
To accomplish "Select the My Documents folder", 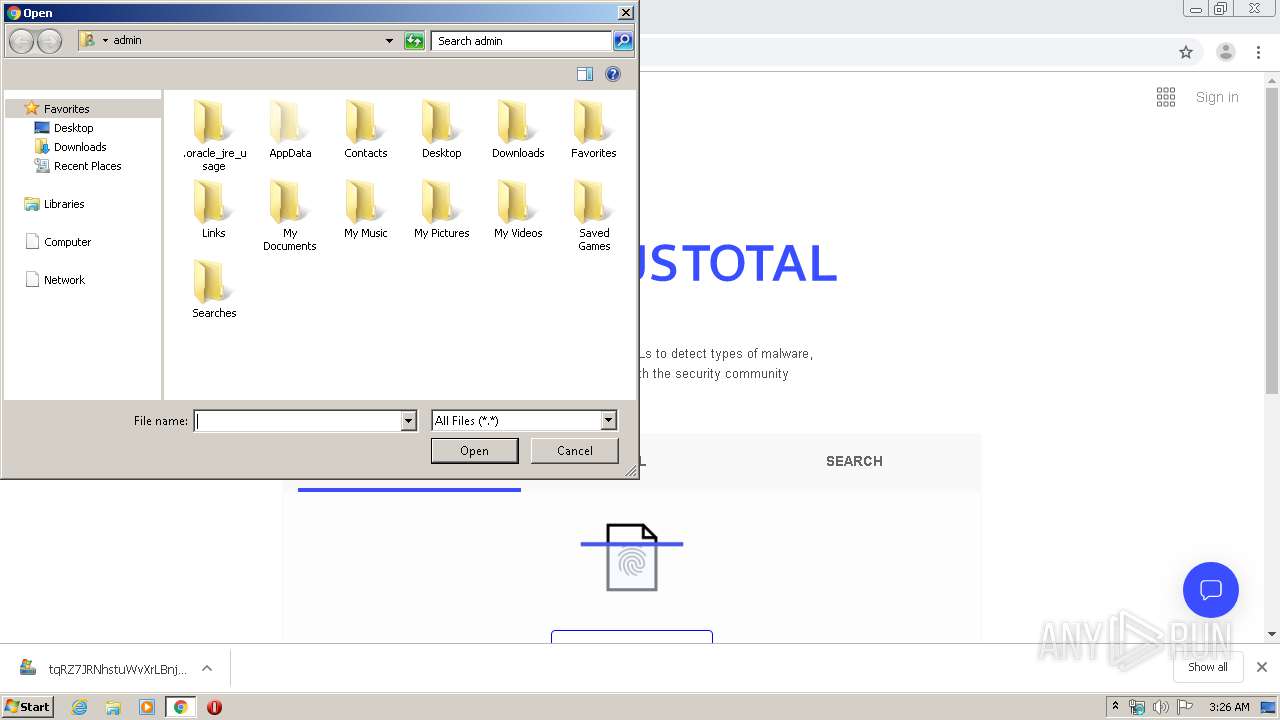I will point(289,215).
